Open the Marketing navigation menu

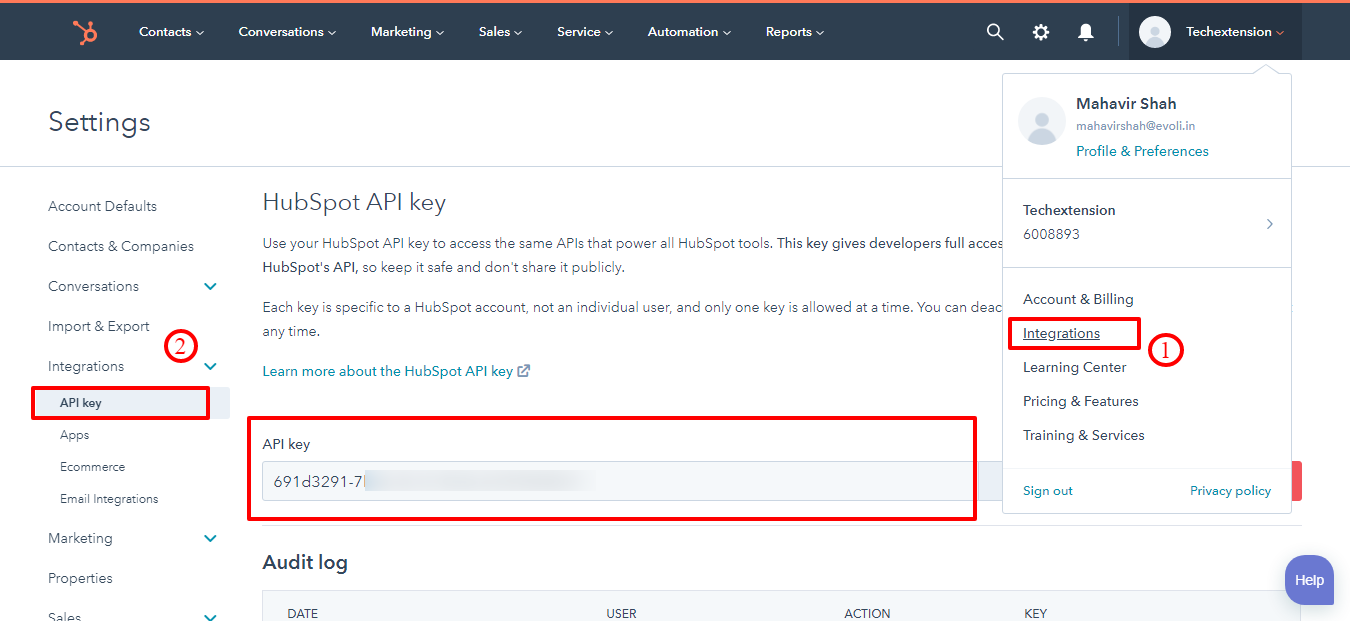pos(407,32)
